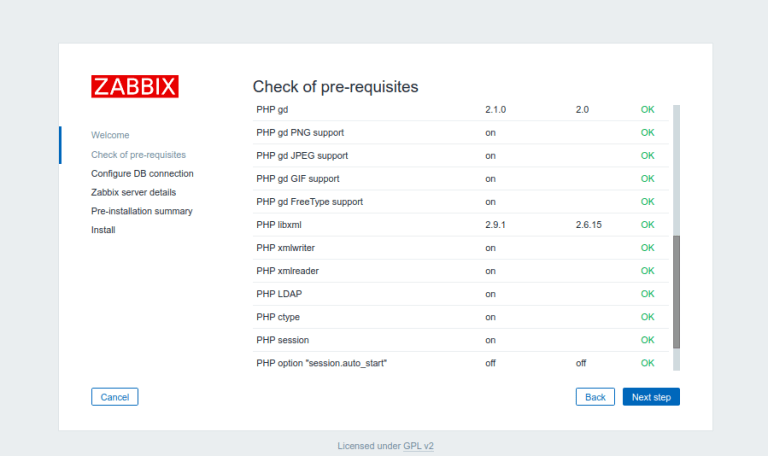Go to the Next step
Screen dimensions: 768x456
651,397
